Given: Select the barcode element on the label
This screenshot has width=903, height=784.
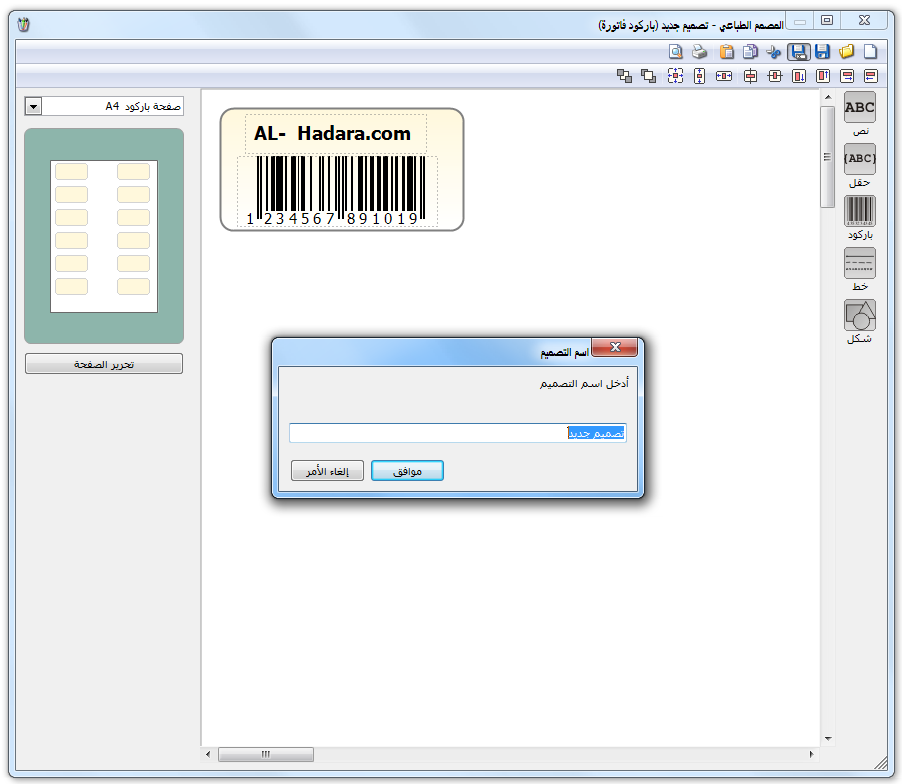Looking at the screenshot, I should (x=337, y=191).
